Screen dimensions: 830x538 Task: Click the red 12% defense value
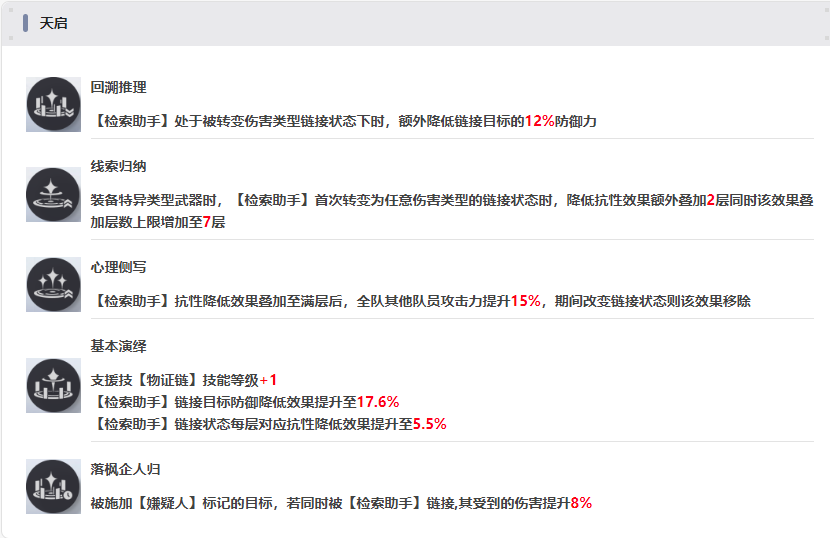pyautogui.click(x=539, y=121)
